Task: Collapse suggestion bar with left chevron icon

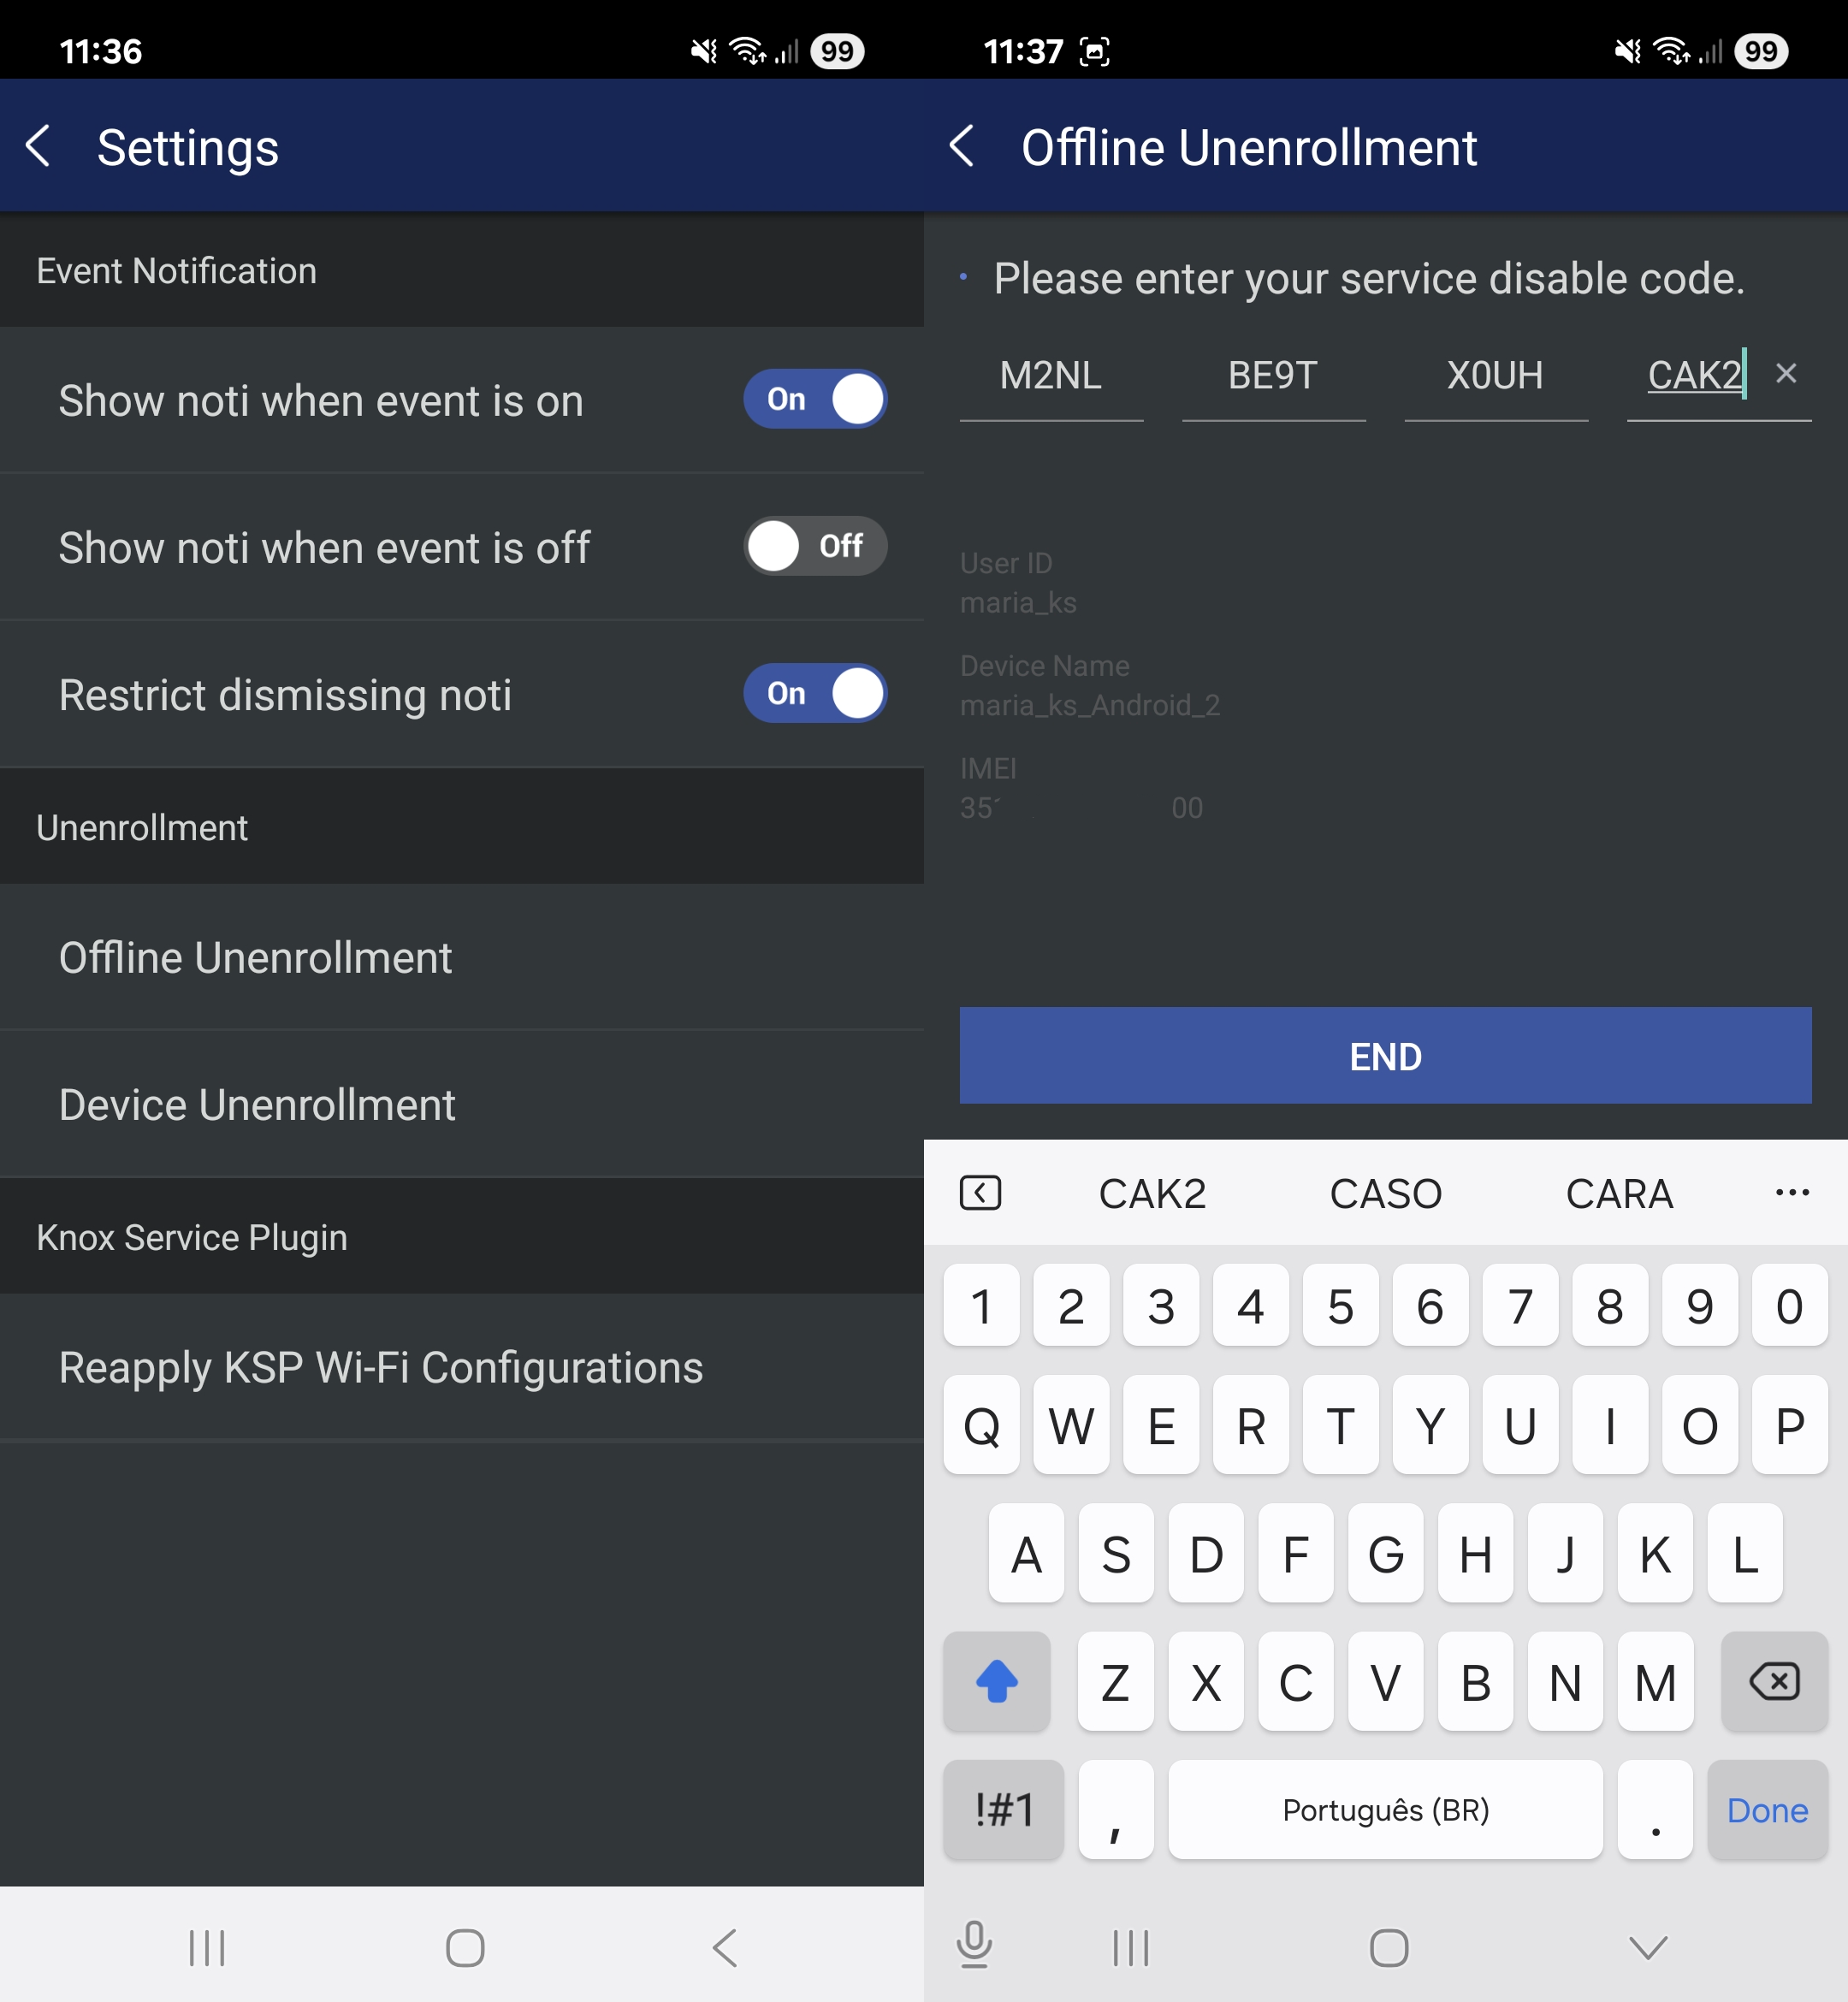Action: pos(980,1192)
